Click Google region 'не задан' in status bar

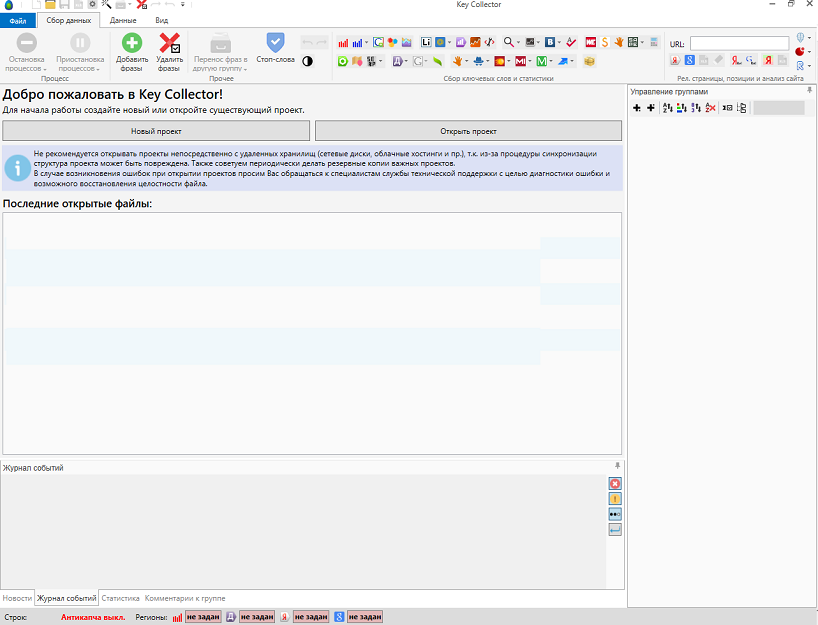coord(365,617)
